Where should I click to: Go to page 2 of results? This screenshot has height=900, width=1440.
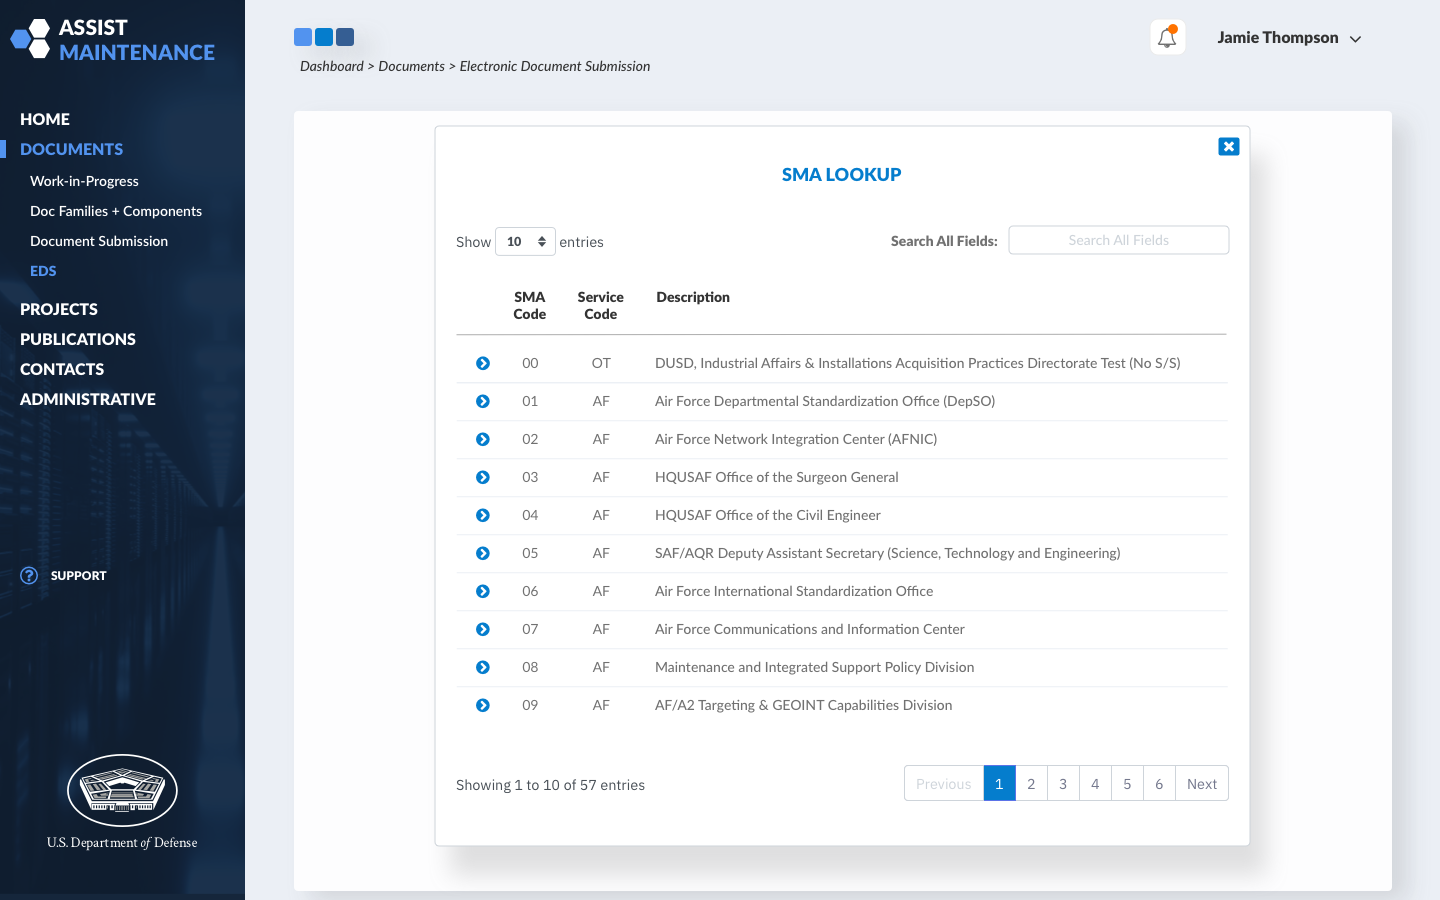(1031, 783)
